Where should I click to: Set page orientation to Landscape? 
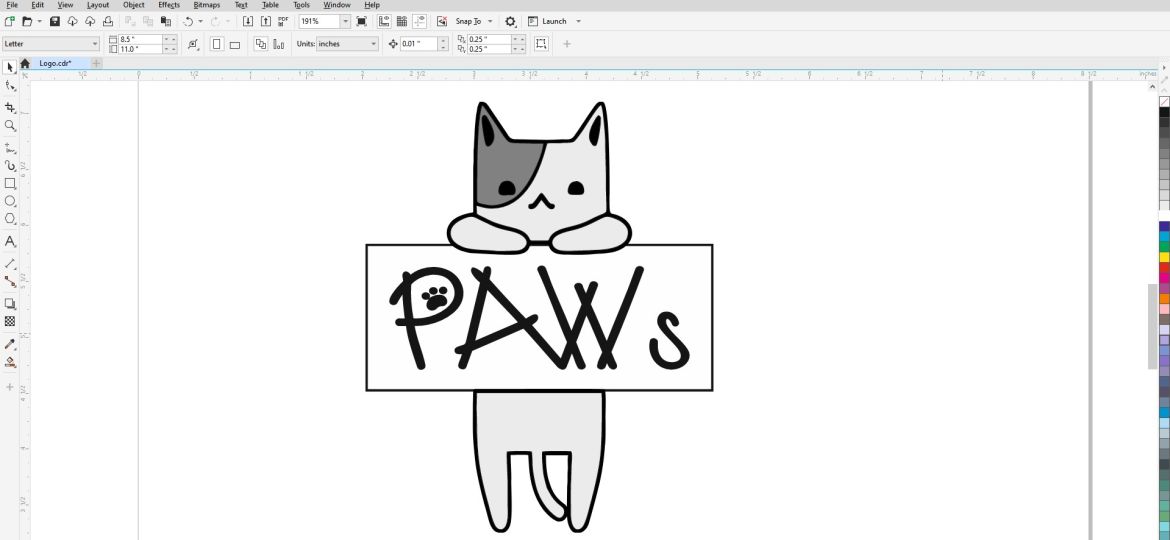(234, 44)
